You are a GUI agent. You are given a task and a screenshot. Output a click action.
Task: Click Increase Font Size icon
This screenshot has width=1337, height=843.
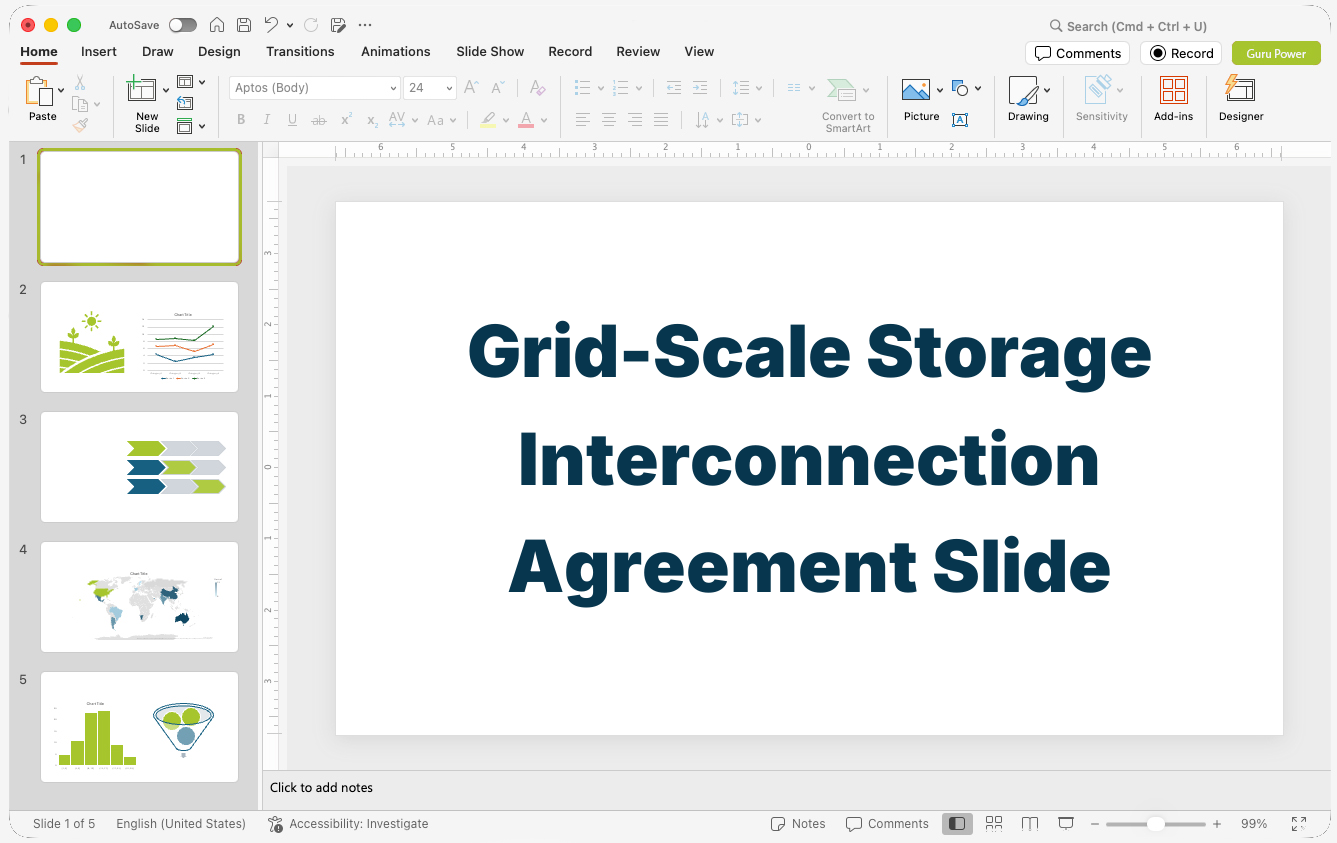pyautogui.click(x=472, y=88)
